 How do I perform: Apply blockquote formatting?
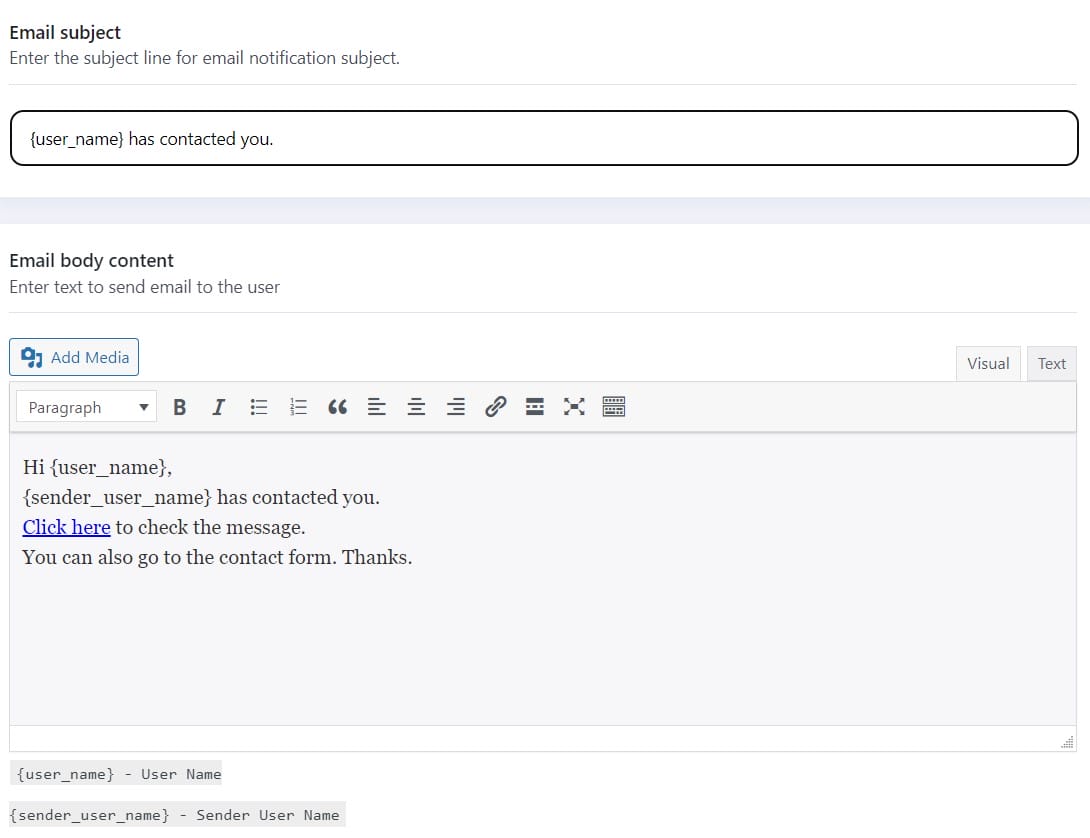tap(338, 407)
